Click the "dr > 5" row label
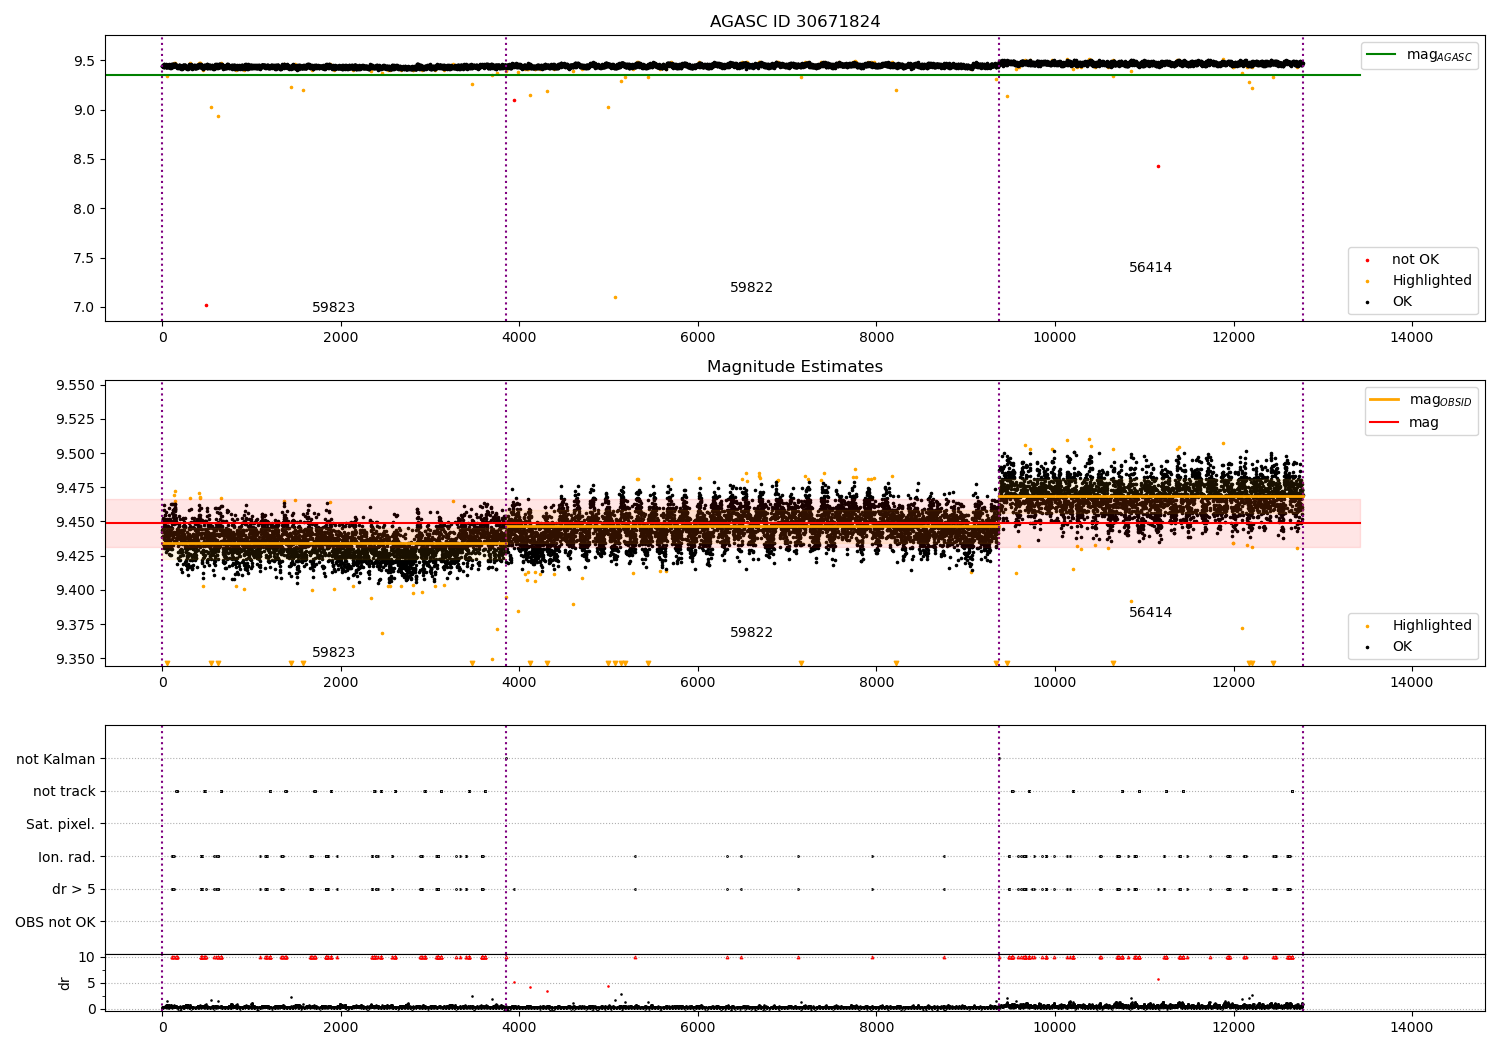The image size is (1500, 1050). point(74,890)
